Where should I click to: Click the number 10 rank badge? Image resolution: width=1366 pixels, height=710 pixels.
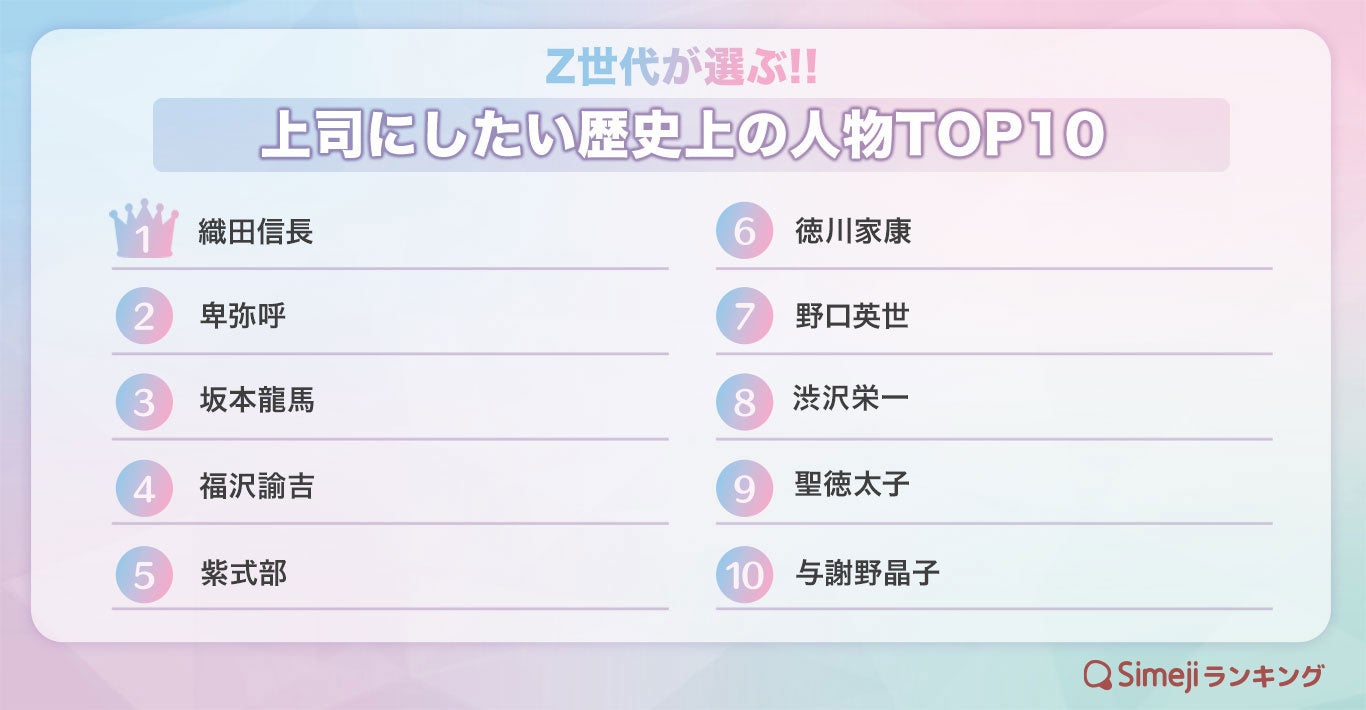[x=744, y=574]
